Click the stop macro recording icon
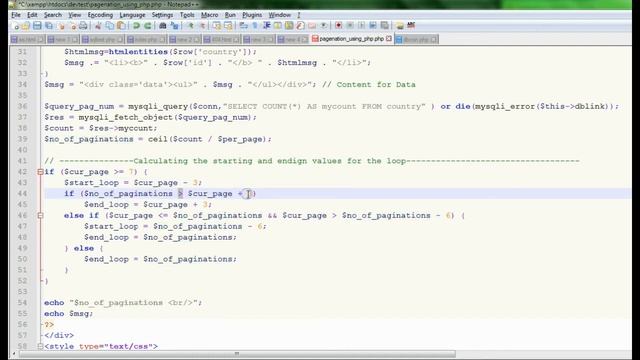Screen dimensions: 640x360 [350, 26]
